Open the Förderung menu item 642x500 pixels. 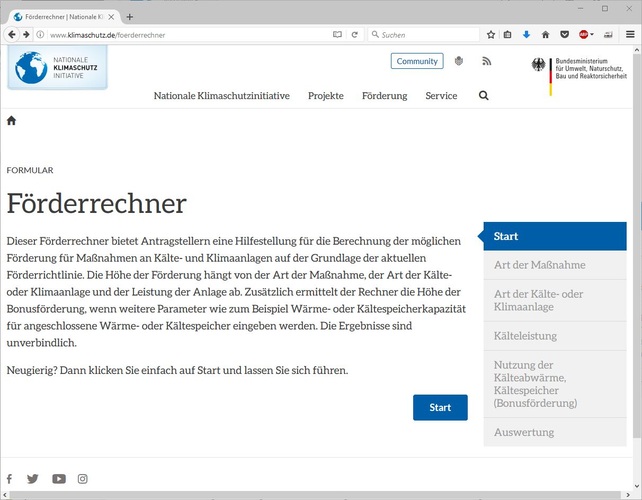click(x=385, y=96)
